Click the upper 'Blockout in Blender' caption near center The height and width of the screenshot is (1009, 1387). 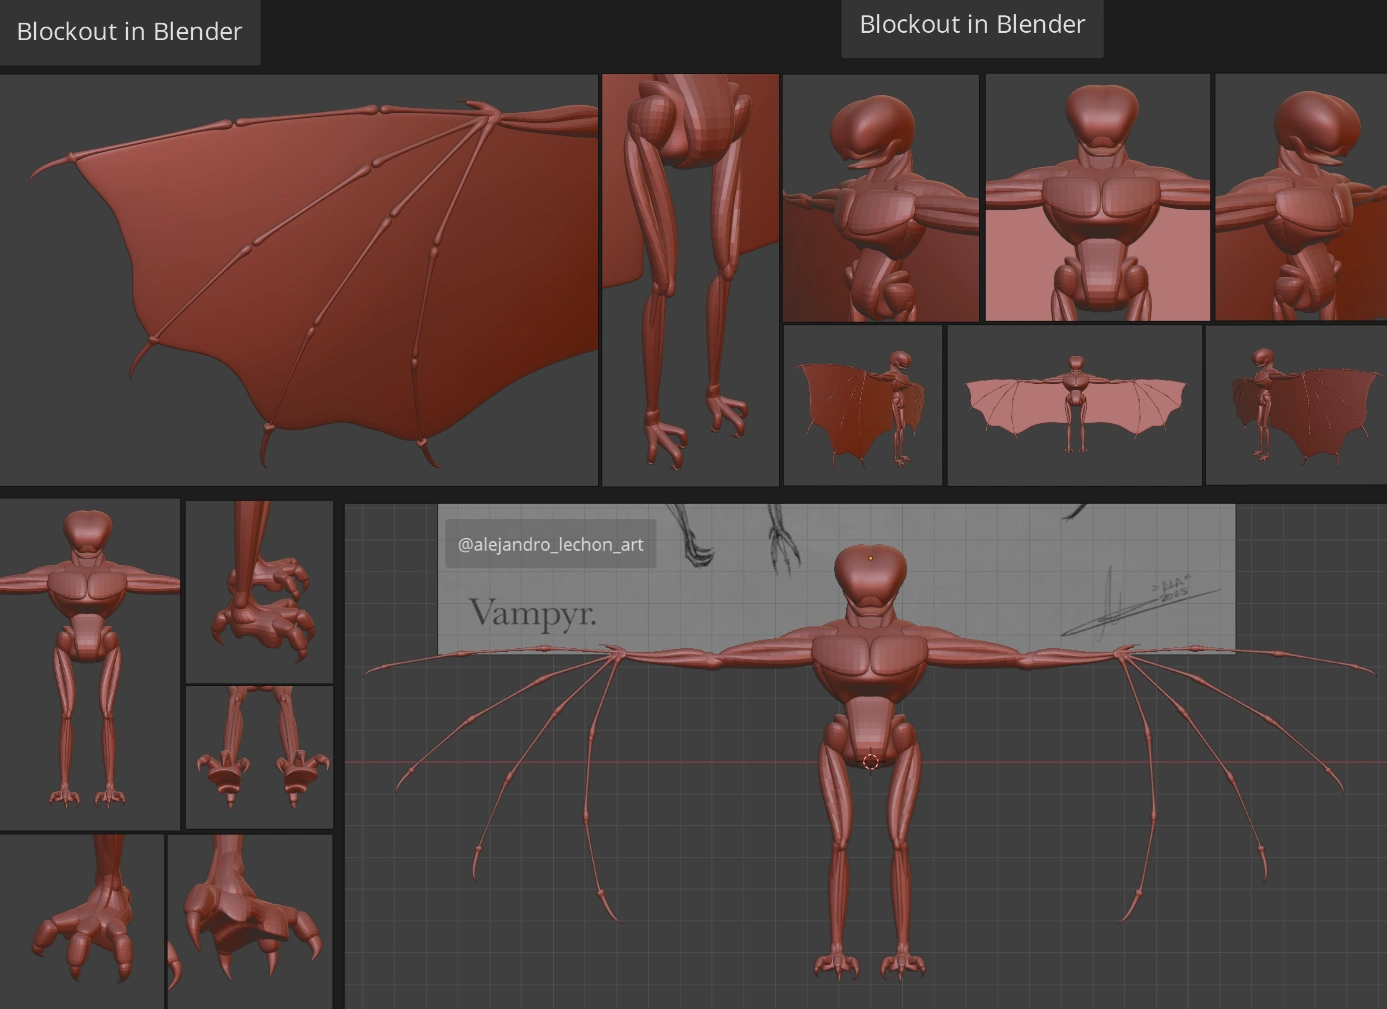[971, 24]
